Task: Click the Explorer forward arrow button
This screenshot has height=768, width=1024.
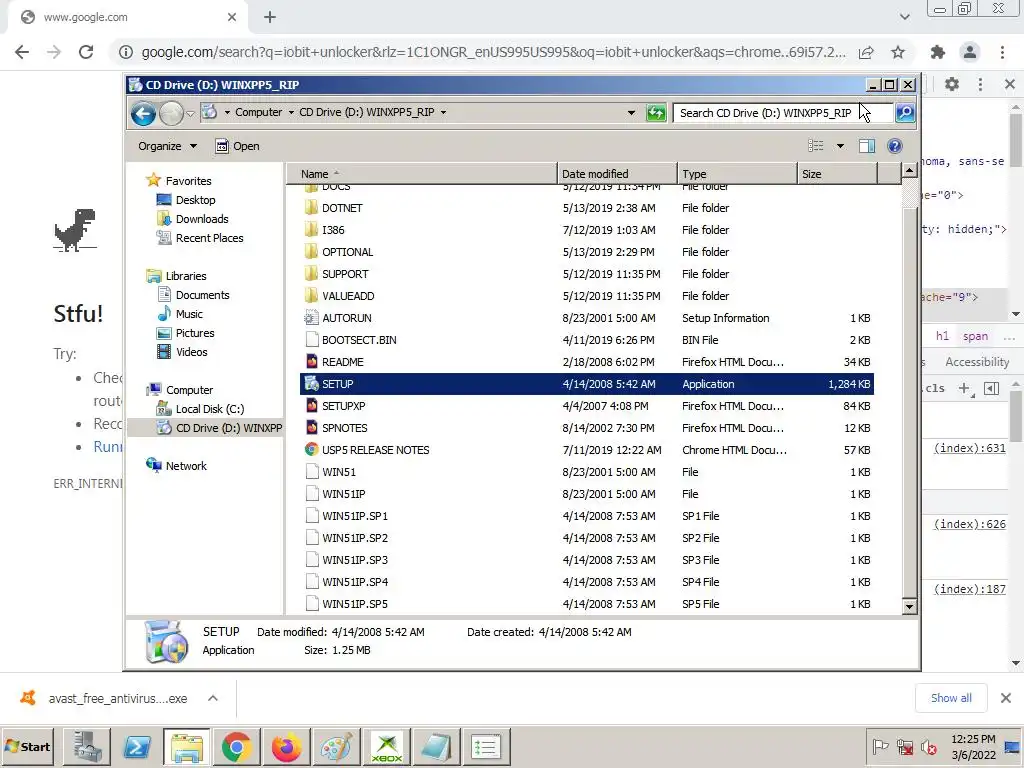Action: 171,114
